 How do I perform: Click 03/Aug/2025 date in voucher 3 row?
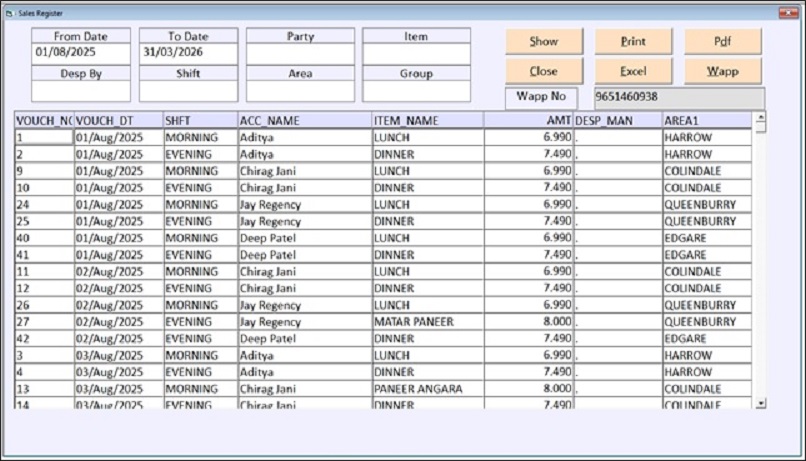(119, 356)
